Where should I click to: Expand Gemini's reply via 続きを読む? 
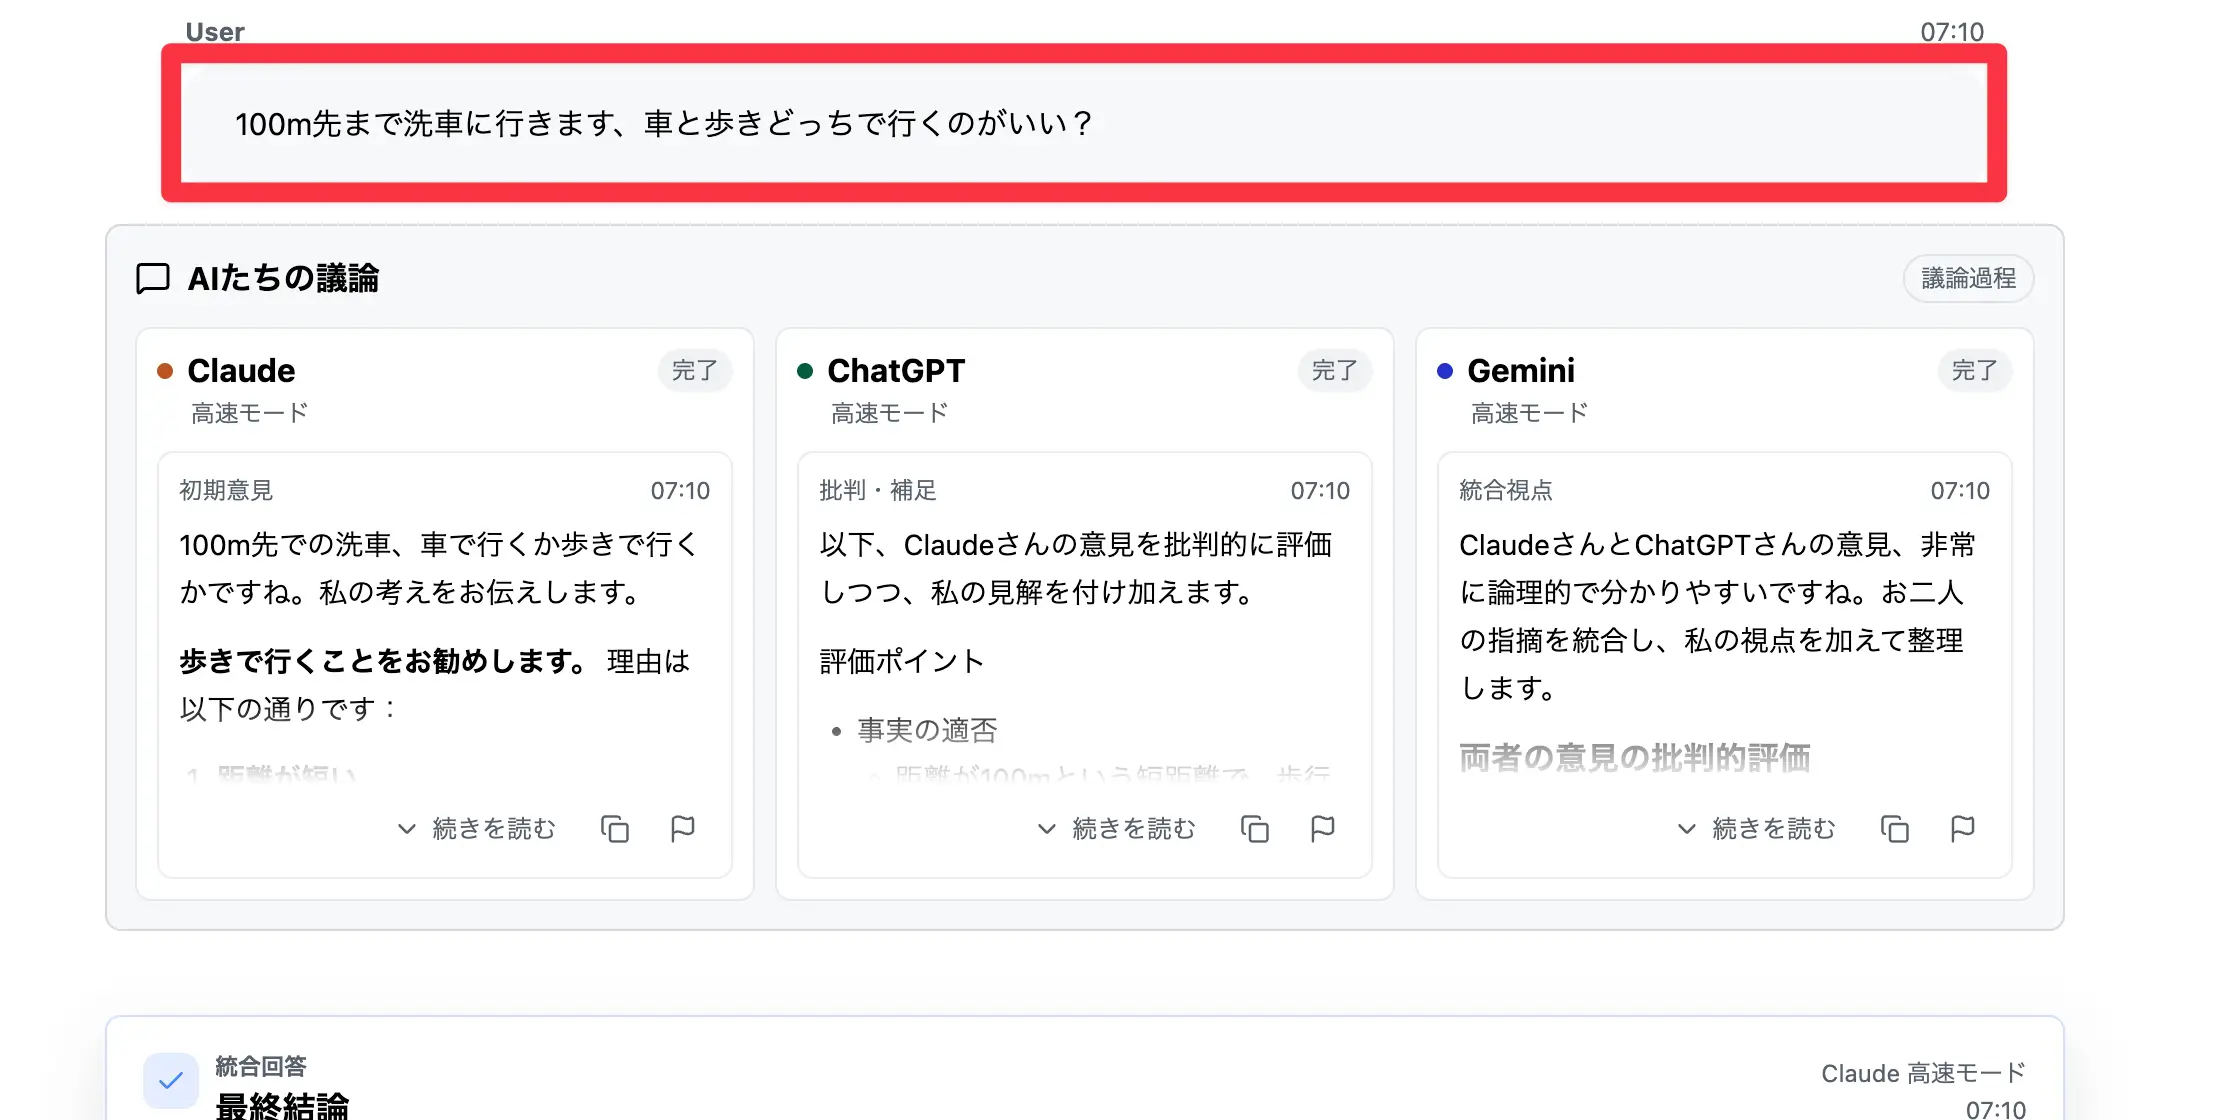coord(1756,829)
